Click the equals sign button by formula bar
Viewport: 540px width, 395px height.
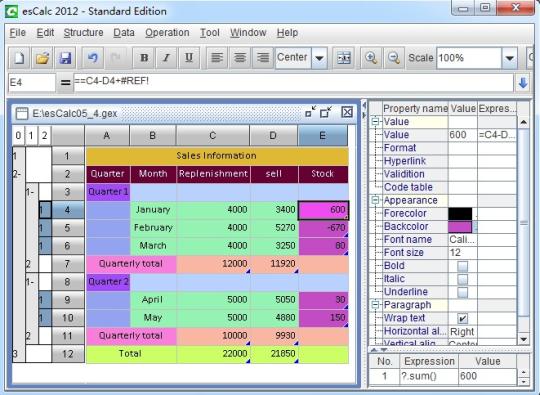point(65,83)
